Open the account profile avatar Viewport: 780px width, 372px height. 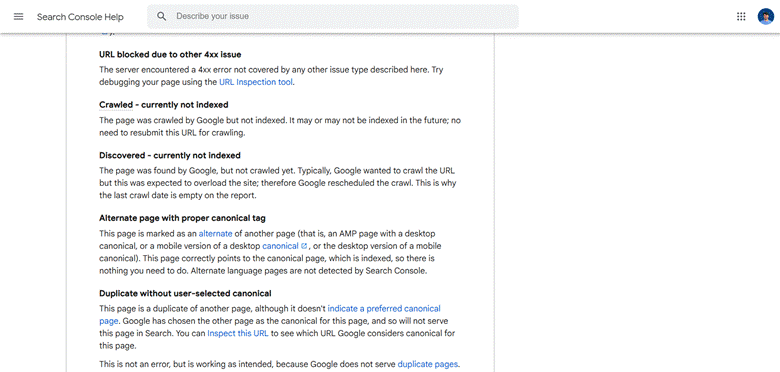(x=766, y=16)
